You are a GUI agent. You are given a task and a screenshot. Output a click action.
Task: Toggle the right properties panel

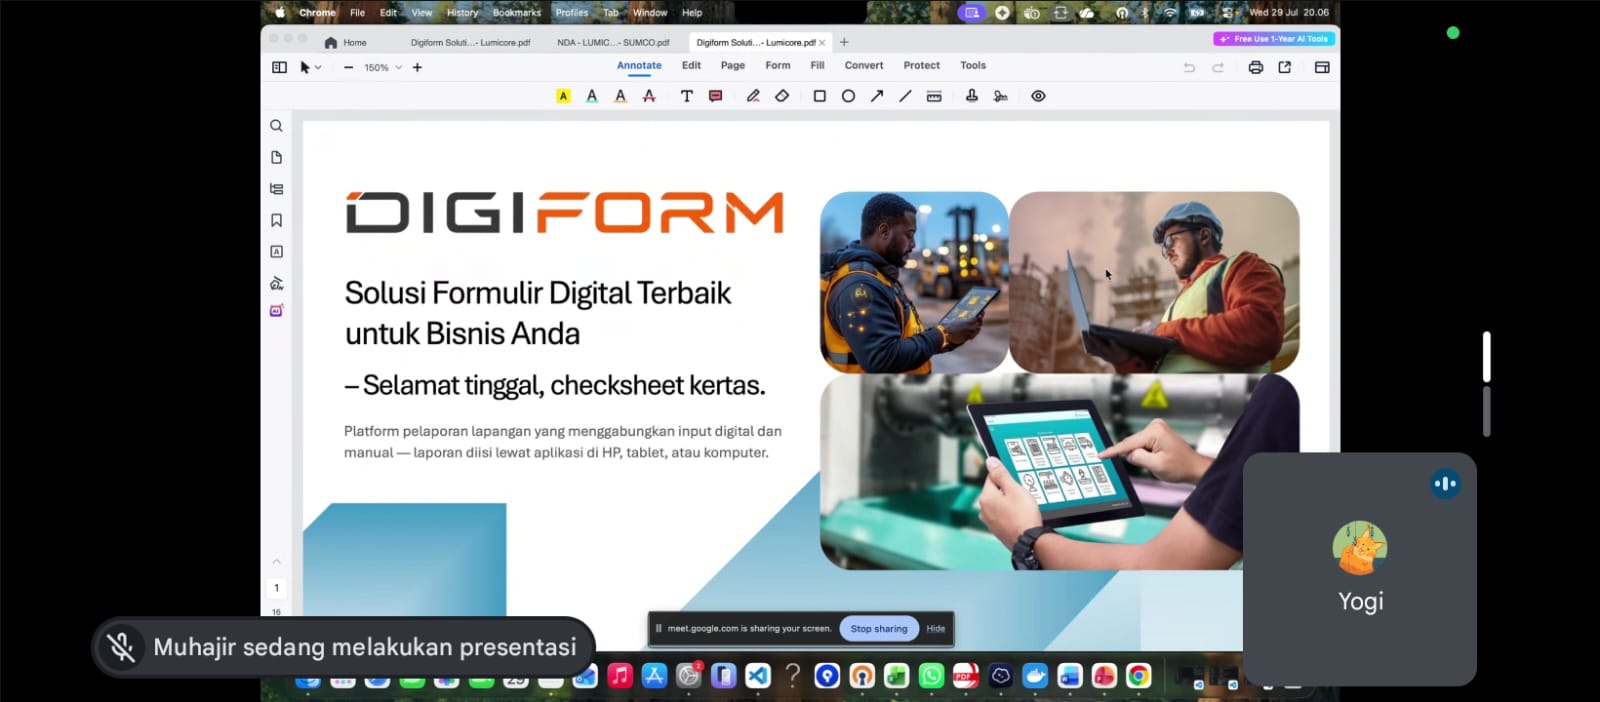coord(1322,67)
